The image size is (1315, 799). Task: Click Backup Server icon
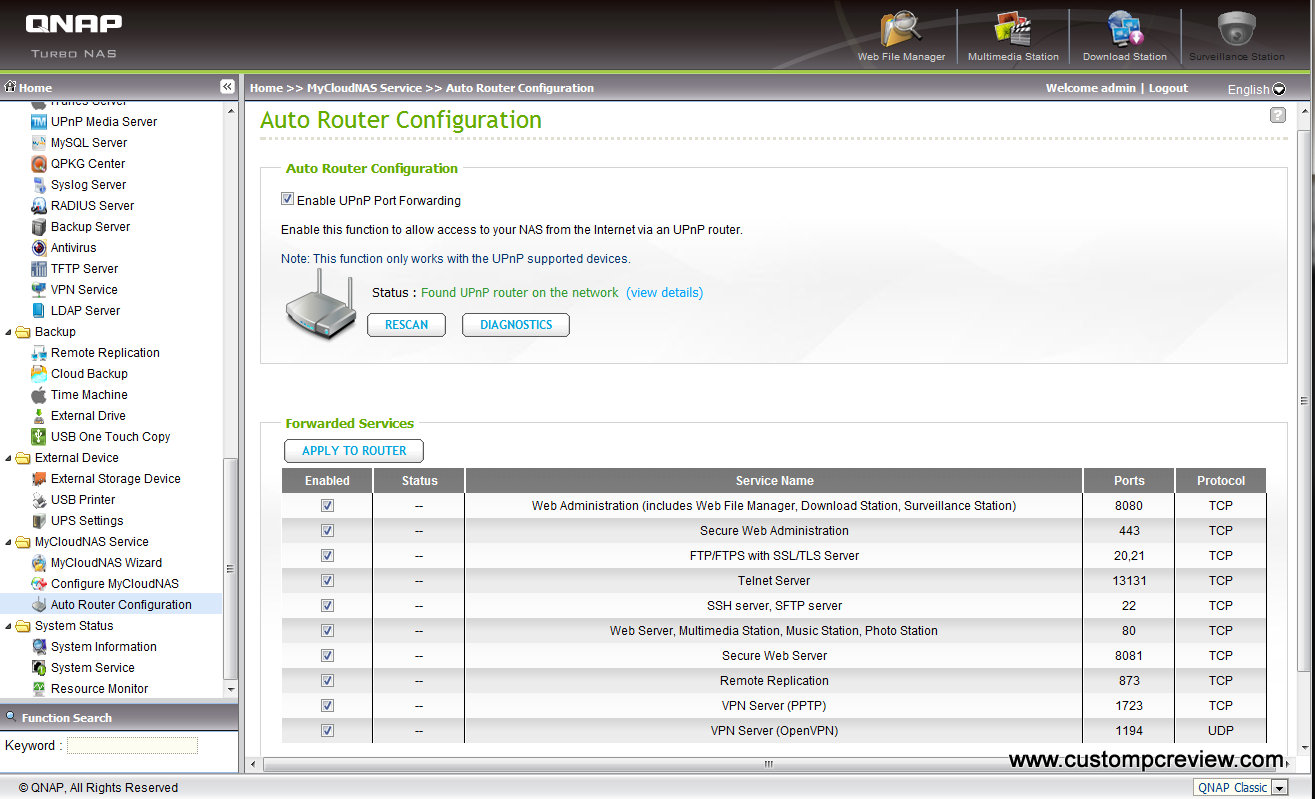[x=39, y=226]
